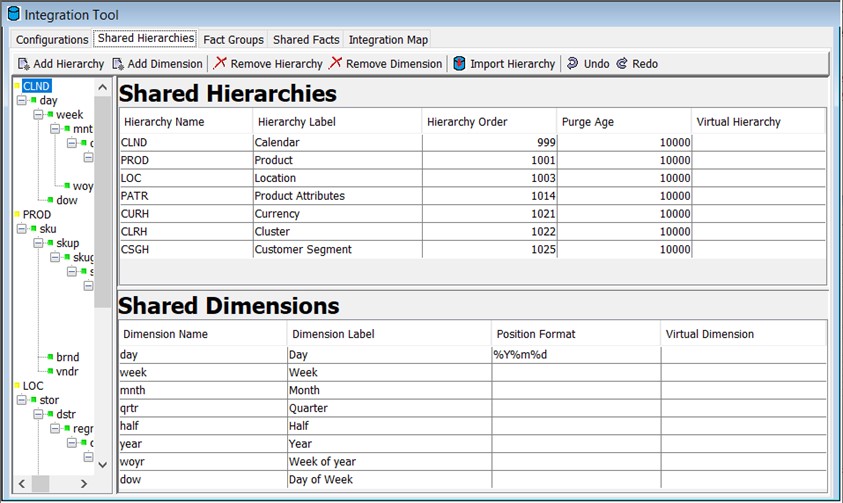
Task: Click the Integration Tool title bar icon
Action: [x=13, y=14]
